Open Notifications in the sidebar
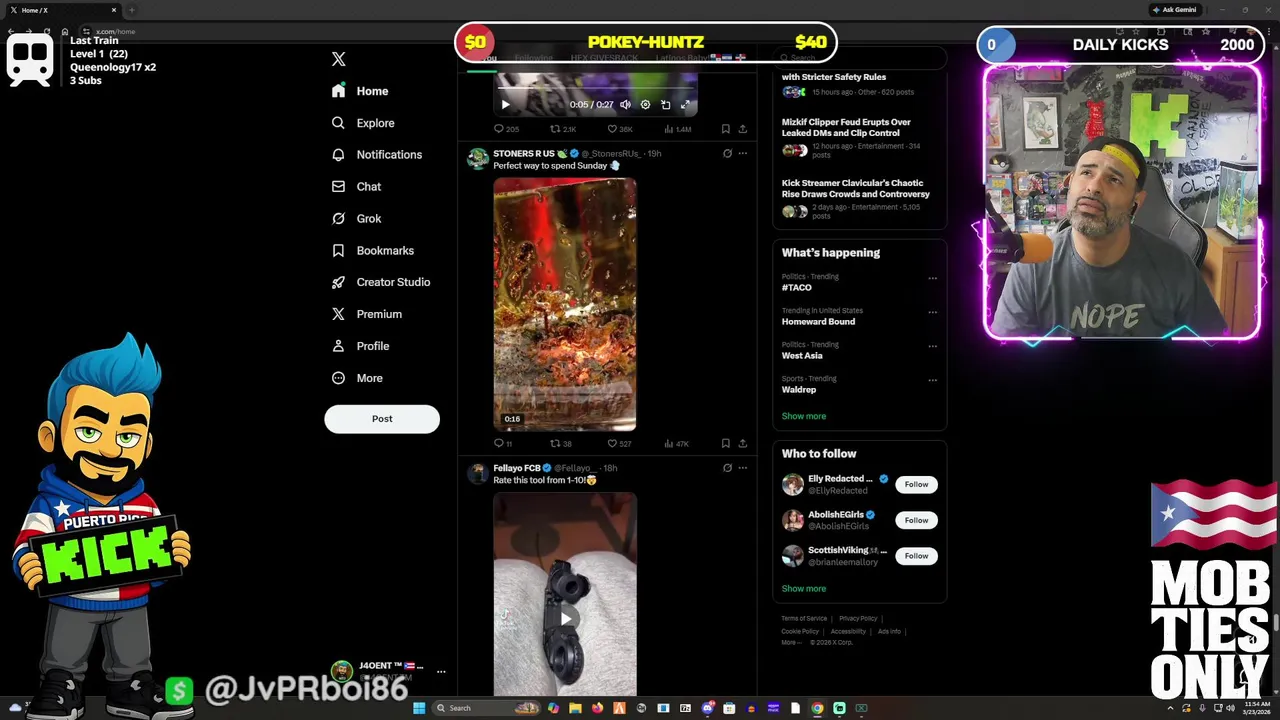1280x720 pixels. [376, 155]
